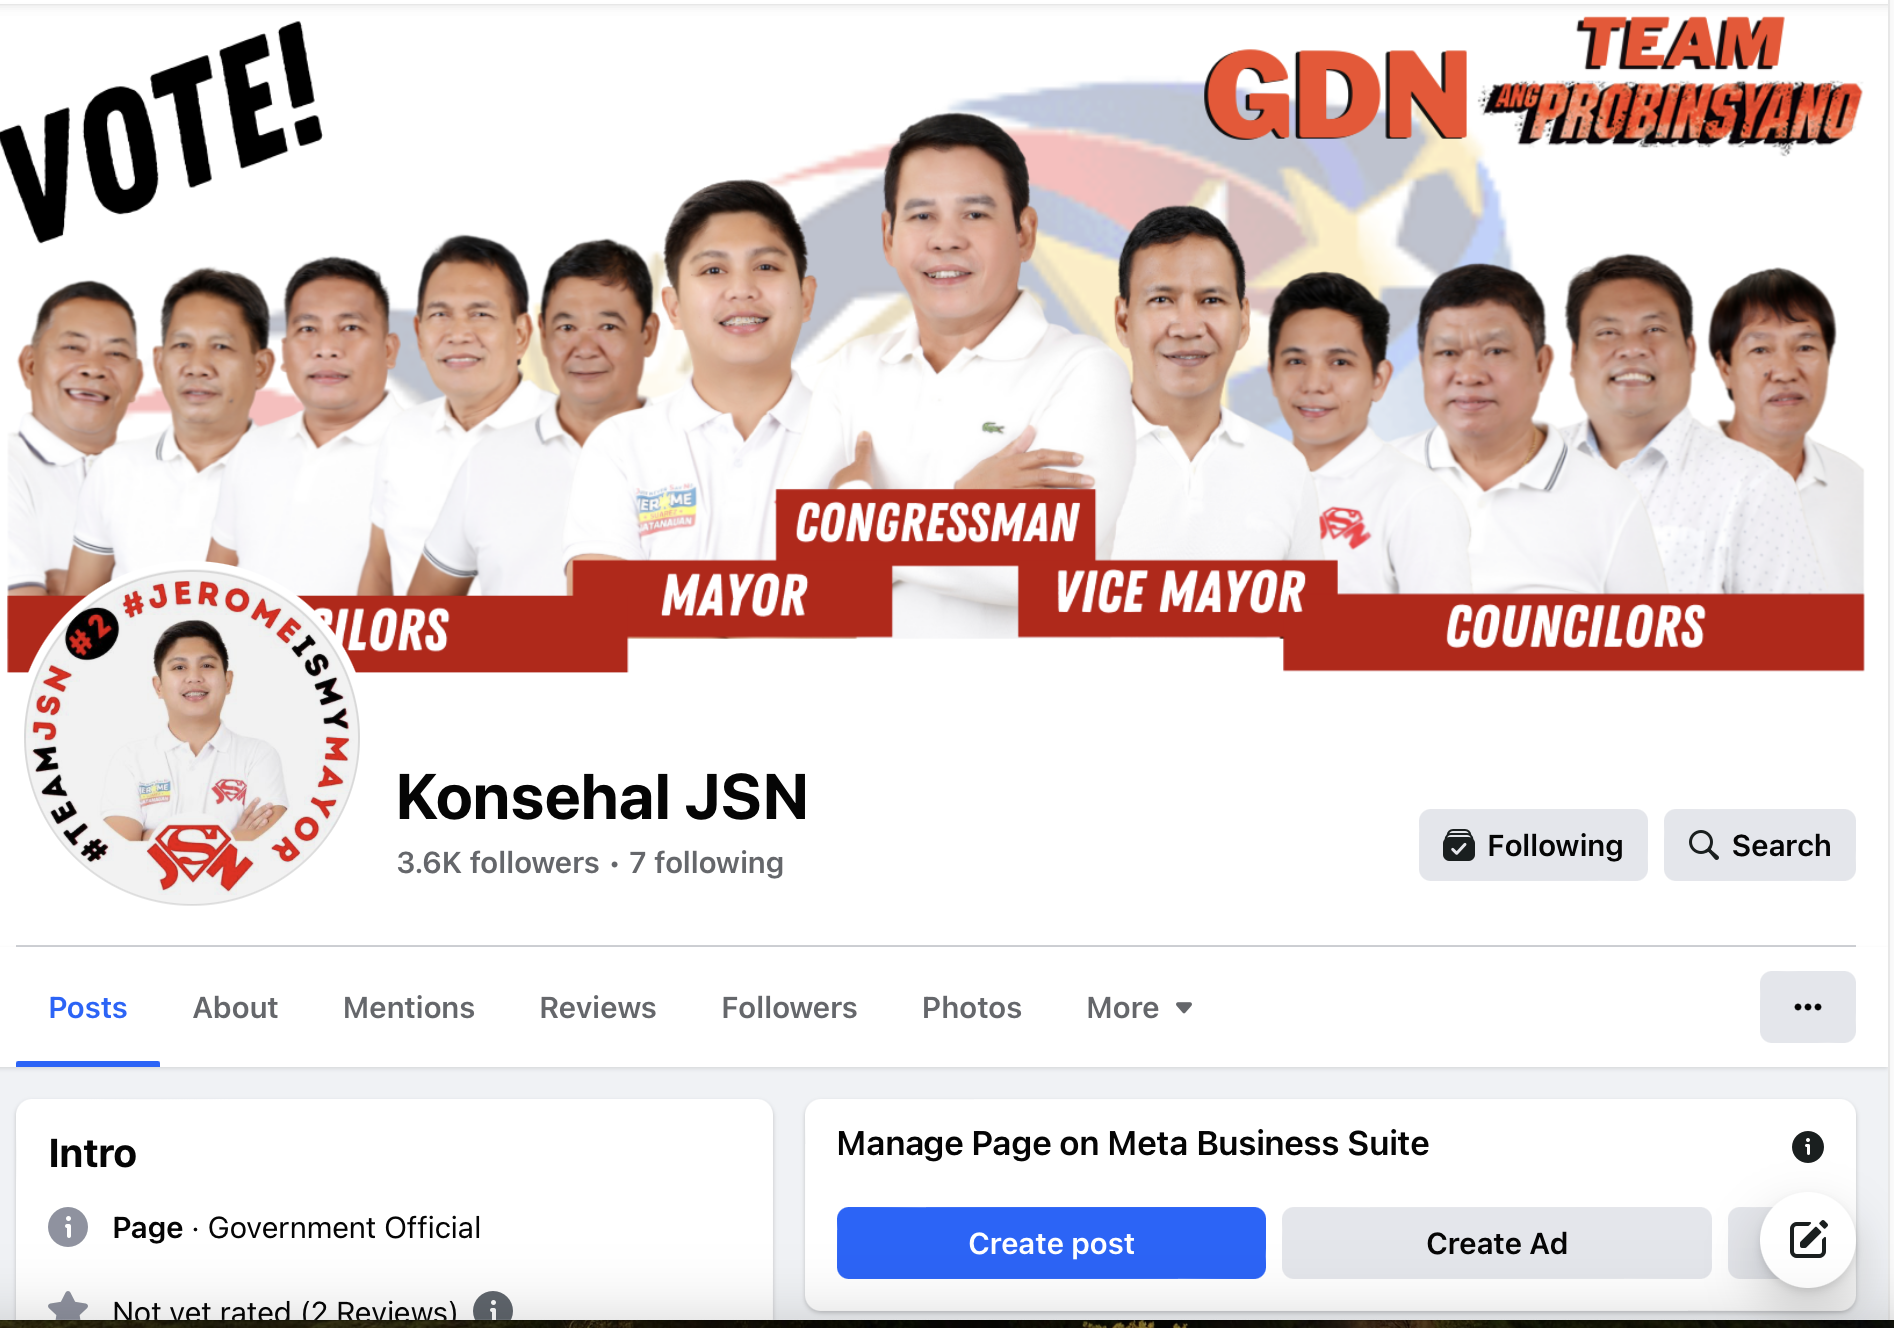Click the Page info icon in Intro
1894x1328 pixels.
(68, 1227)
